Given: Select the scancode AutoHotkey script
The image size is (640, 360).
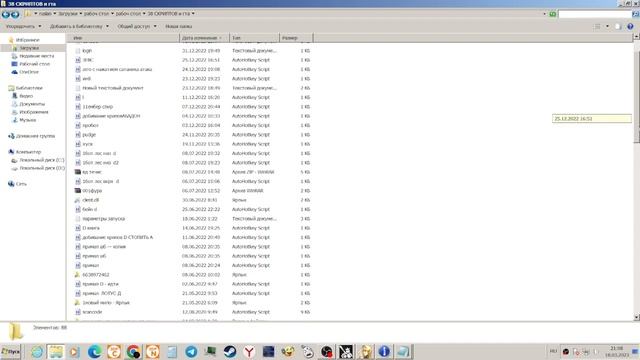Looking at the screenshot, I should 92,312.
